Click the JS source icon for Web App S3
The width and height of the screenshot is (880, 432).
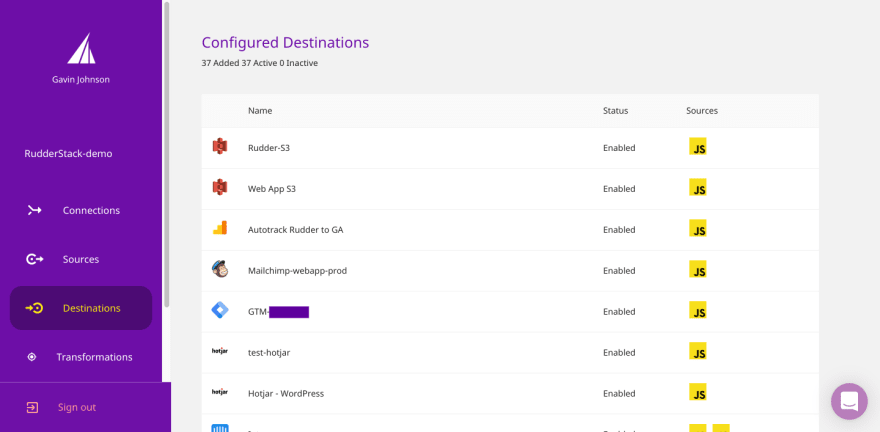coord(698,188)
